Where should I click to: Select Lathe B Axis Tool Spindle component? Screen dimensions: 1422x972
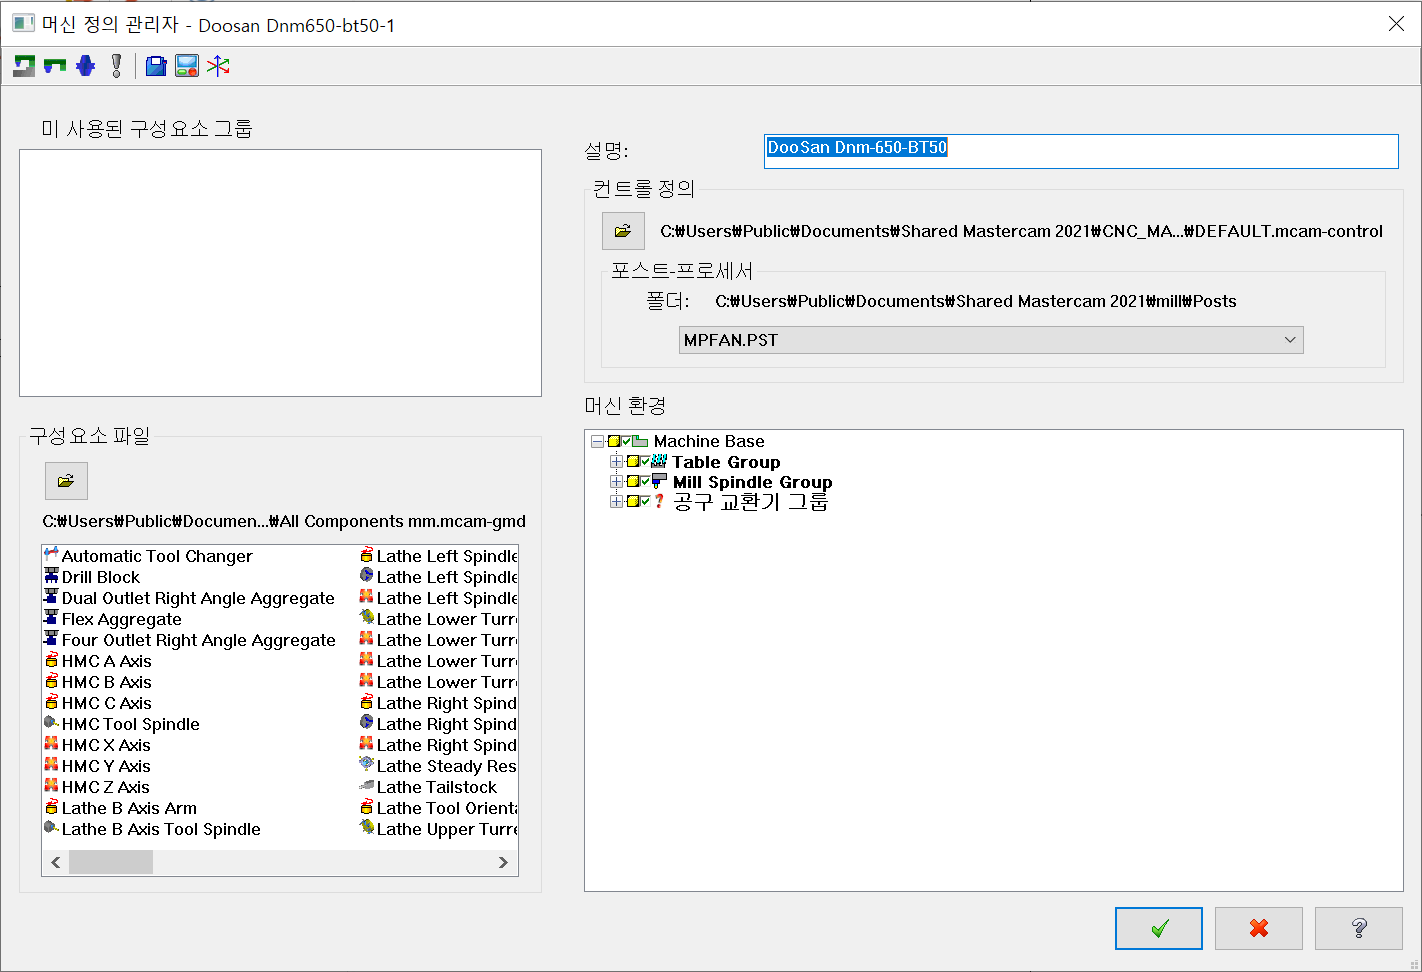152,829
